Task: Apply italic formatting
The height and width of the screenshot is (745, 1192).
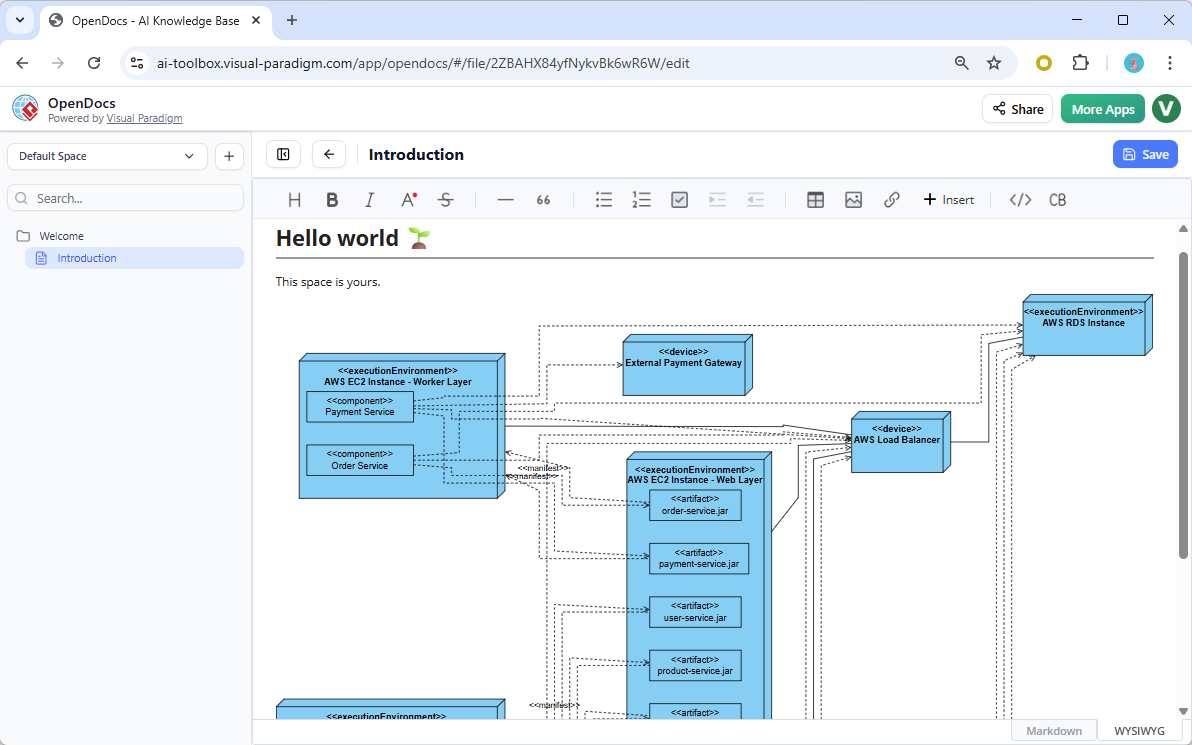Action: (369, 199)
